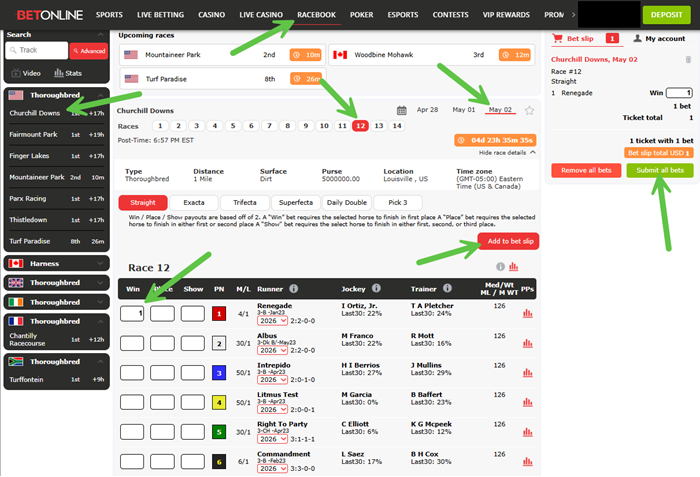Submit all bets
This screenshot has width=700, height=477.
click(660, 170)
